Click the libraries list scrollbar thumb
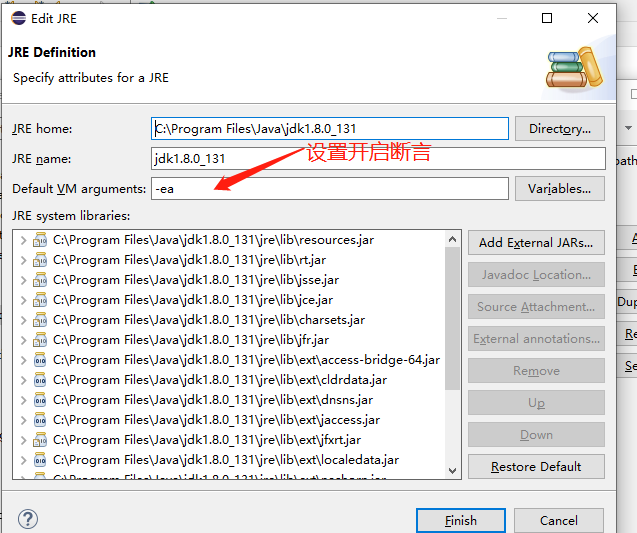 (x=452, y=318)
